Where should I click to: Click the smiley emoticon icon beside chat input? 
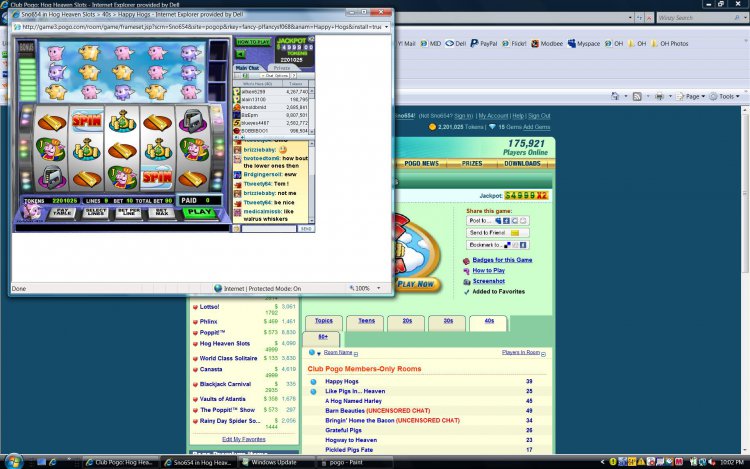click(236, 229)
